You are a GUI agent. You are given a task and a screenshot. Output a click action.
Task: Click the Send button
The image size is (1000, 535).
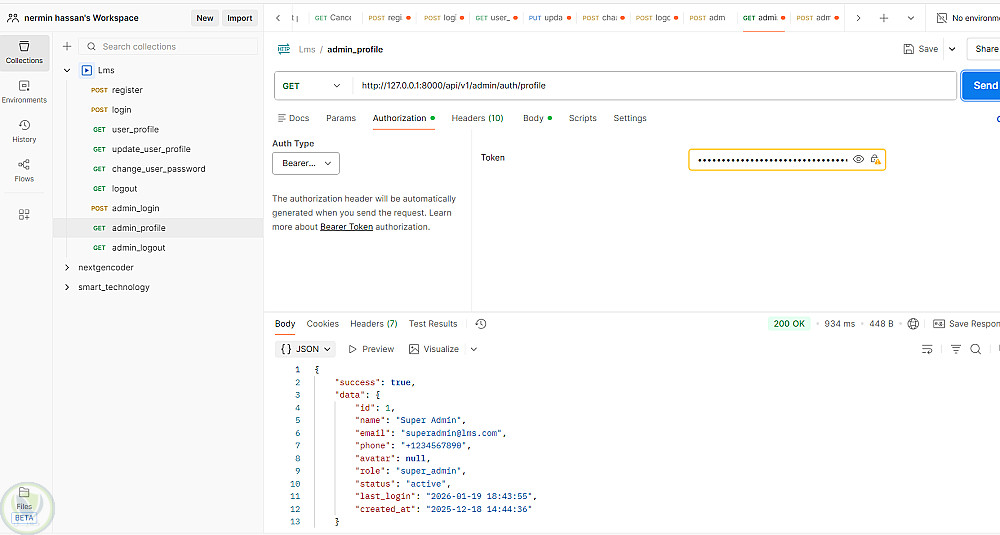(984, 86)
